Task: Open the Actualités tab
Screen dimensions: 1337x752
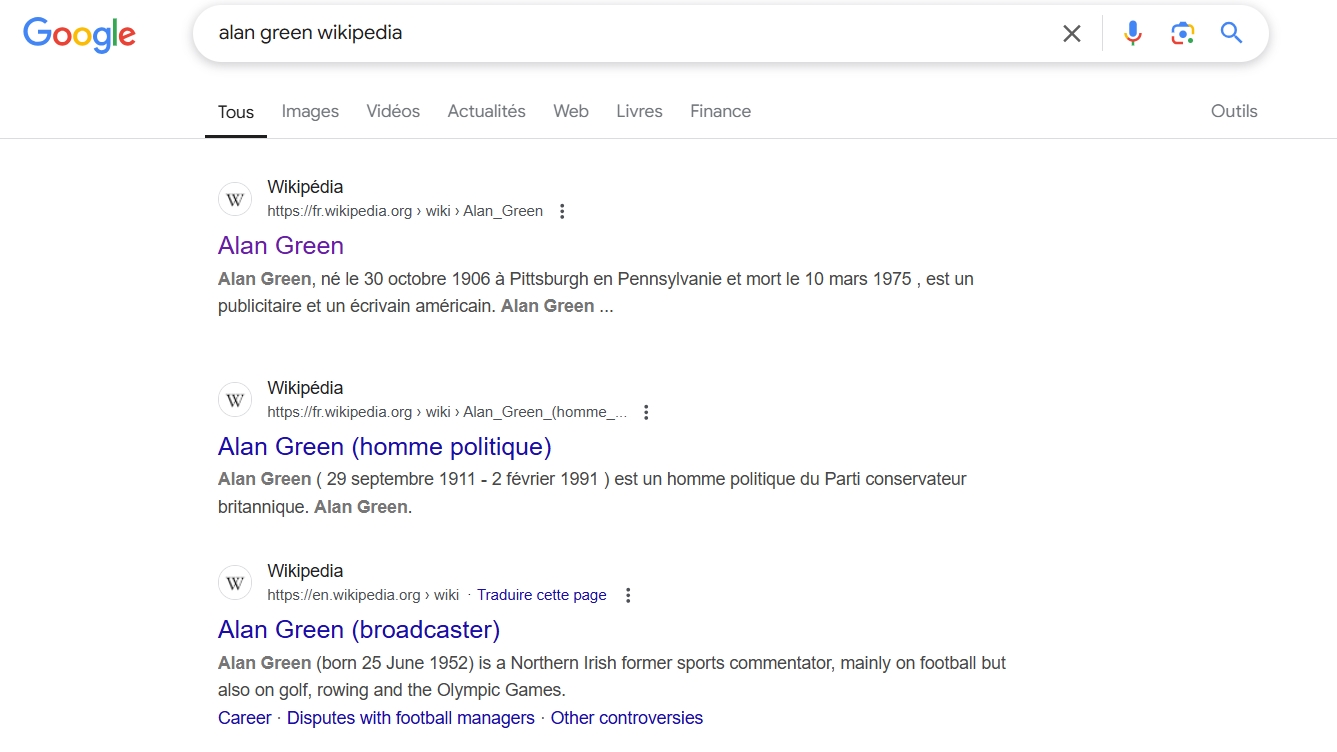Action: click(487, 111)
